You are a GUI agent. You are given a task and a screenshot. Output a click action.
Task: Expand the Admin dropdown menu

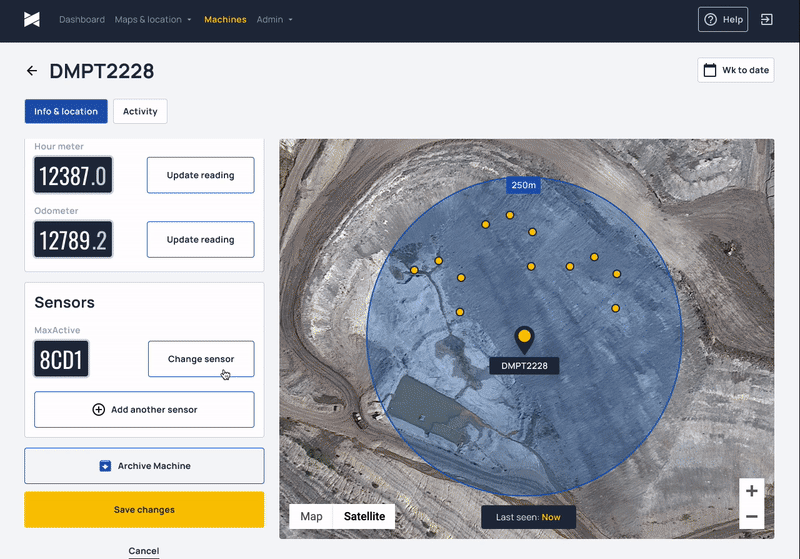pos(274,19)
